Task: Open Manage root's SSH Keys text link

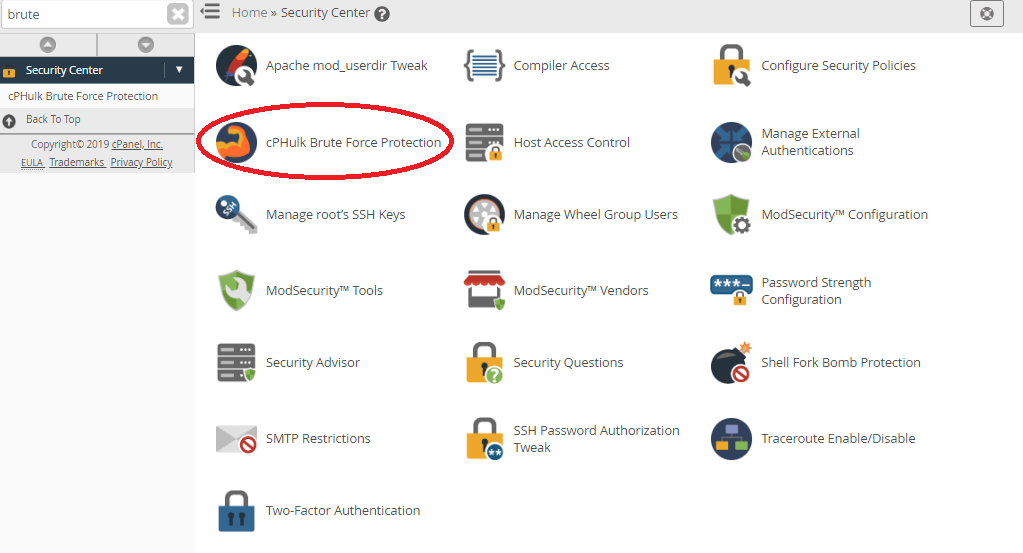Action: click(335, 215)
